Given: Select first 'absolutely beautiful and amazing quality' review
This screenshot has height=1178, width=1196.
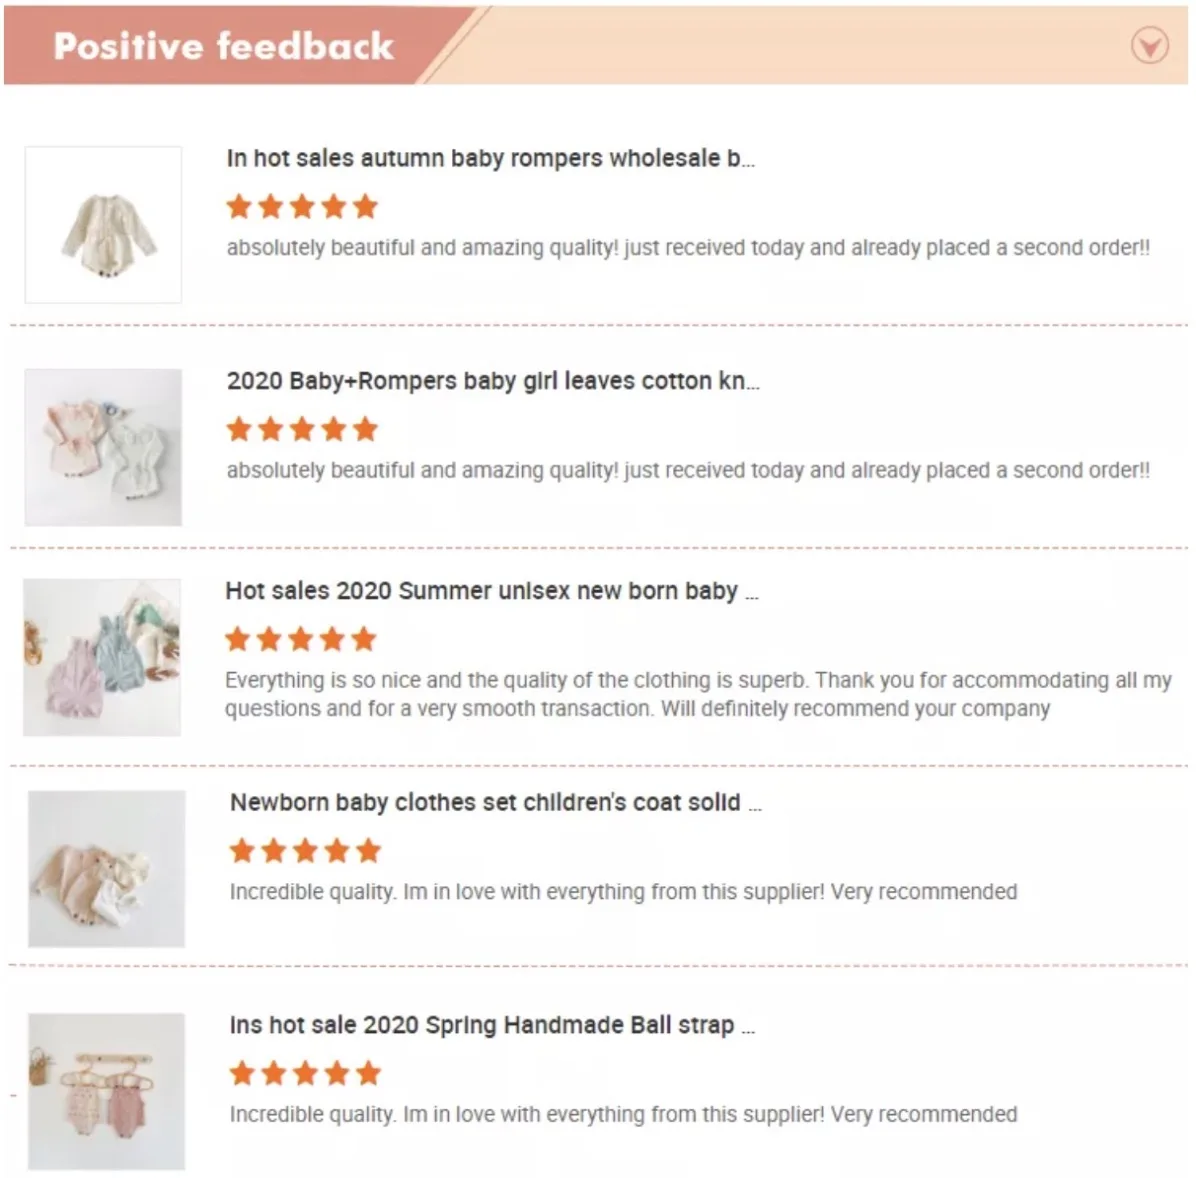Looking at the screenshot, I should pyautogui.click(x=688, y=248).
